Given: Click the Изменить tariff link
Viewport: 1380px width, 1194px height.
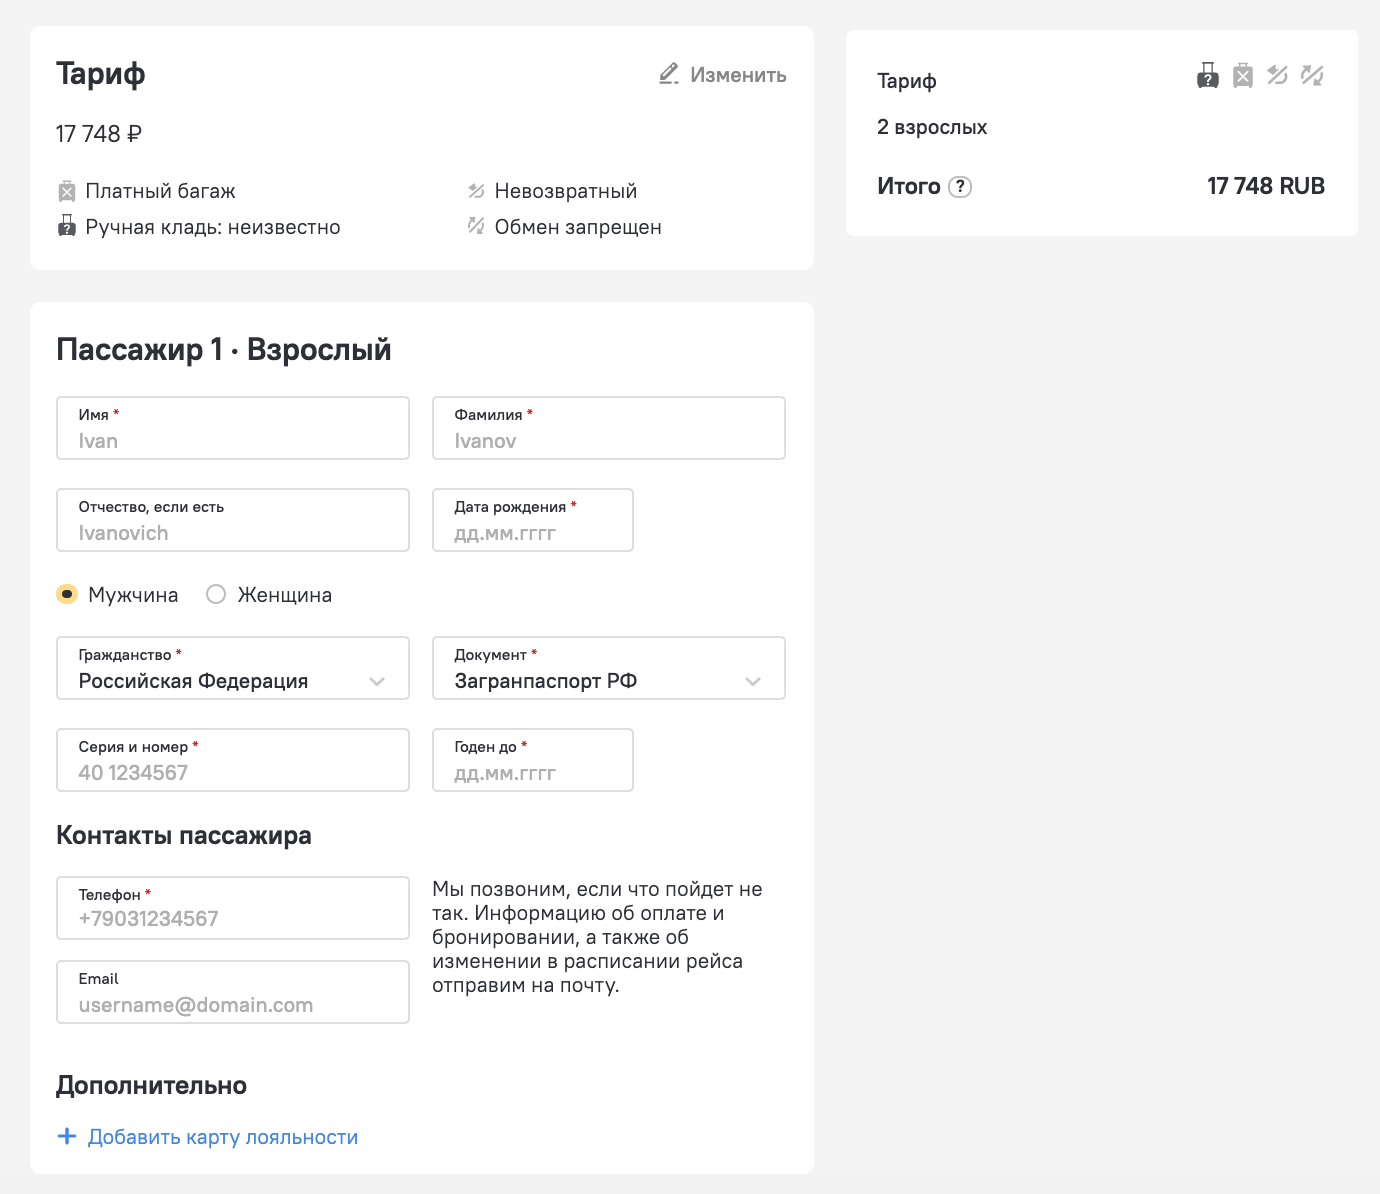Looking at the screenshot, I should tap(737, 75).
